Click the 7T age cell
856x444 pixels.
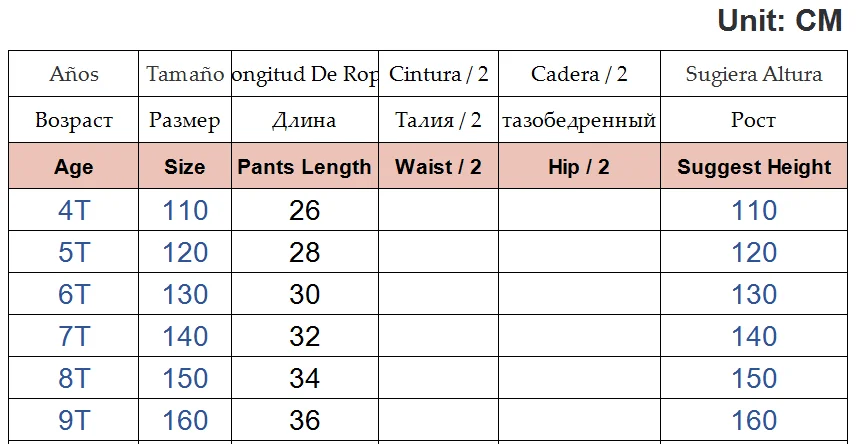(x=74, y=337)
